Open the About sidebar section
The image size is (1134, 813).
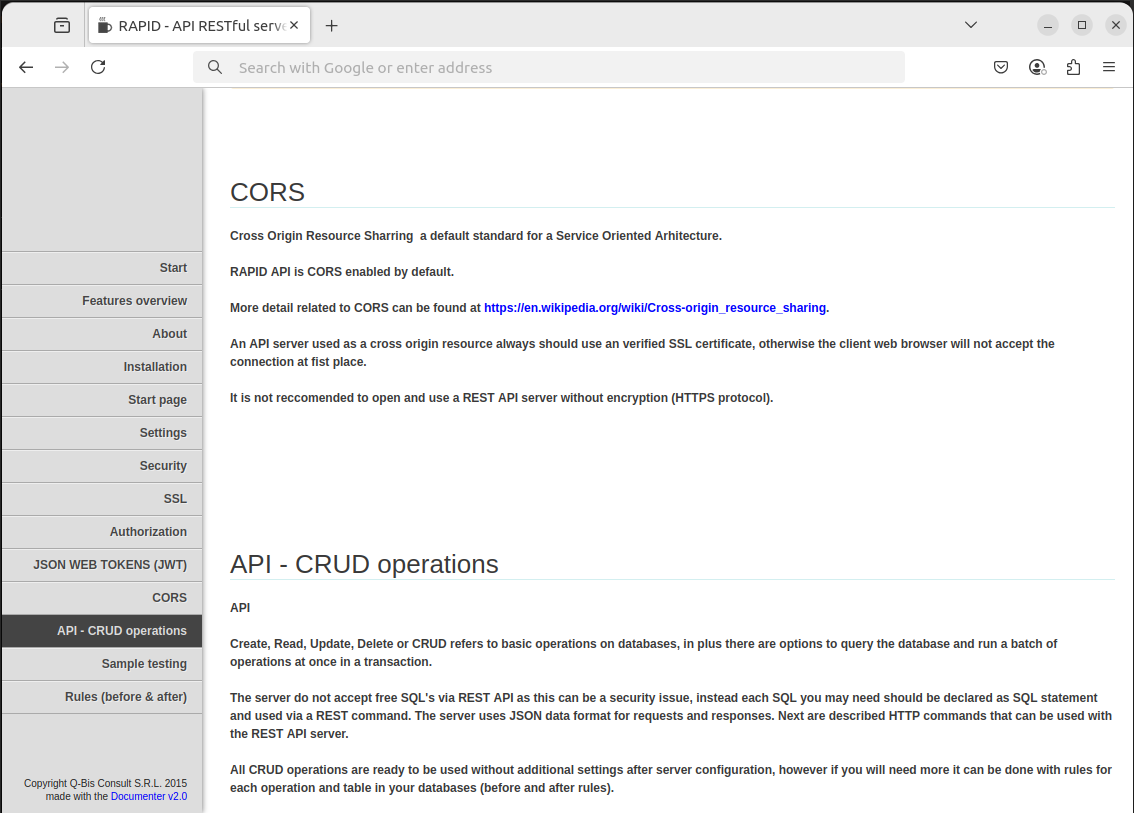point(102,334)
